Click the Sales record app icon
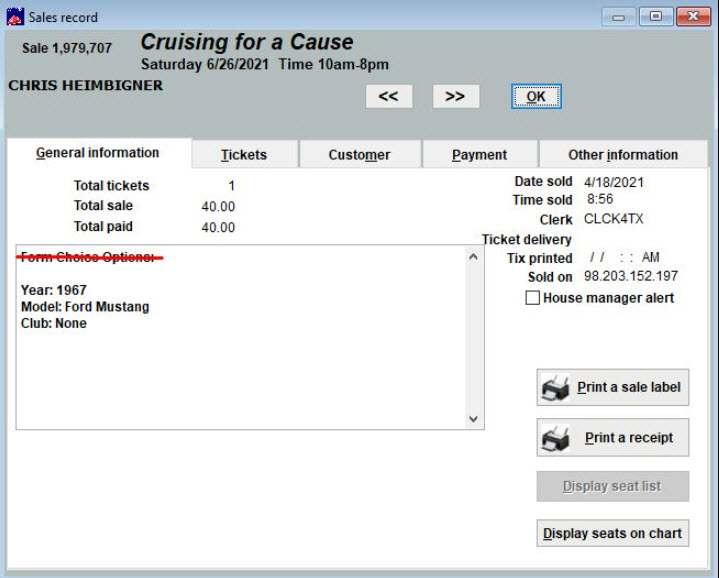The image size is (719, 578). (15, 17)
